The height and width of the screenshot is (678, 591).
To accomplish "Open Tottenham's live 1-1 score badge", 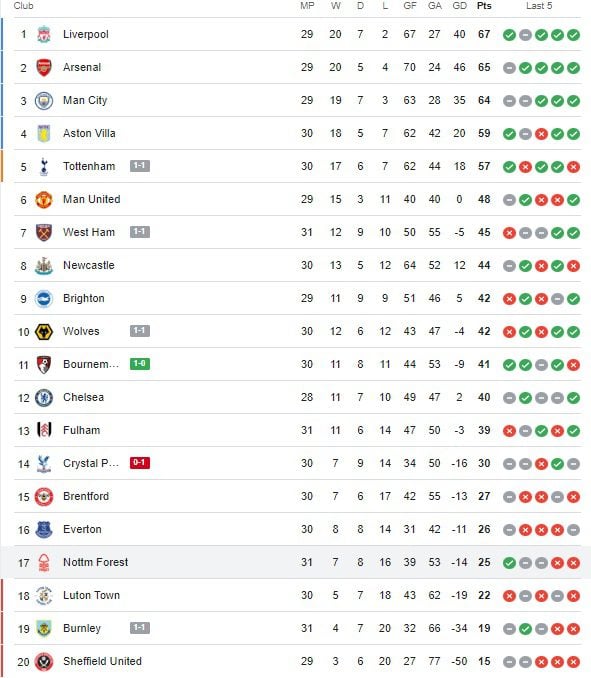I will 140,166.
